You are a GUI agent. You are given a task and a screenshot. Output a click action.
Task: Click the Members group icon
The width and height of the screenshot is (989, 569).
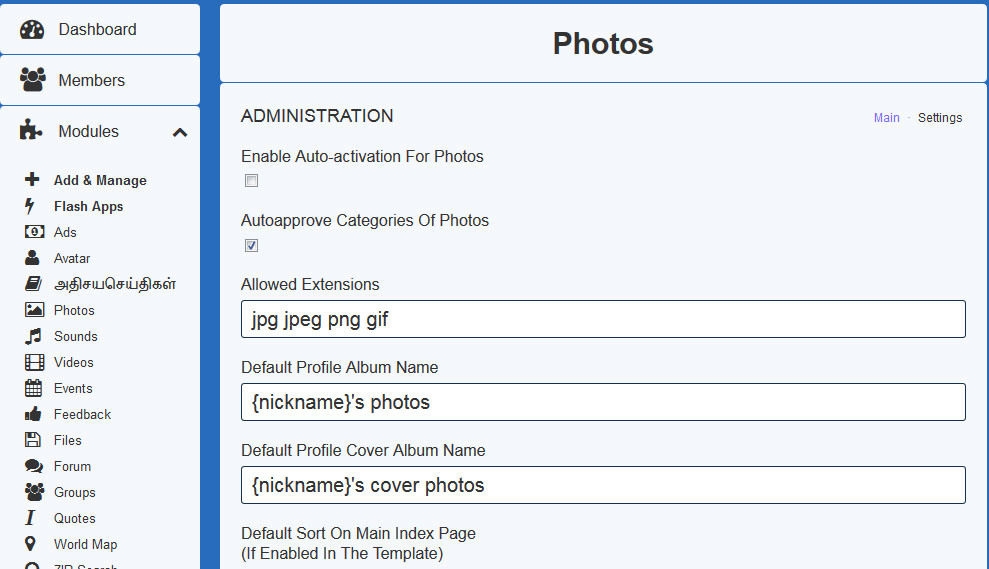coord(32,80)
